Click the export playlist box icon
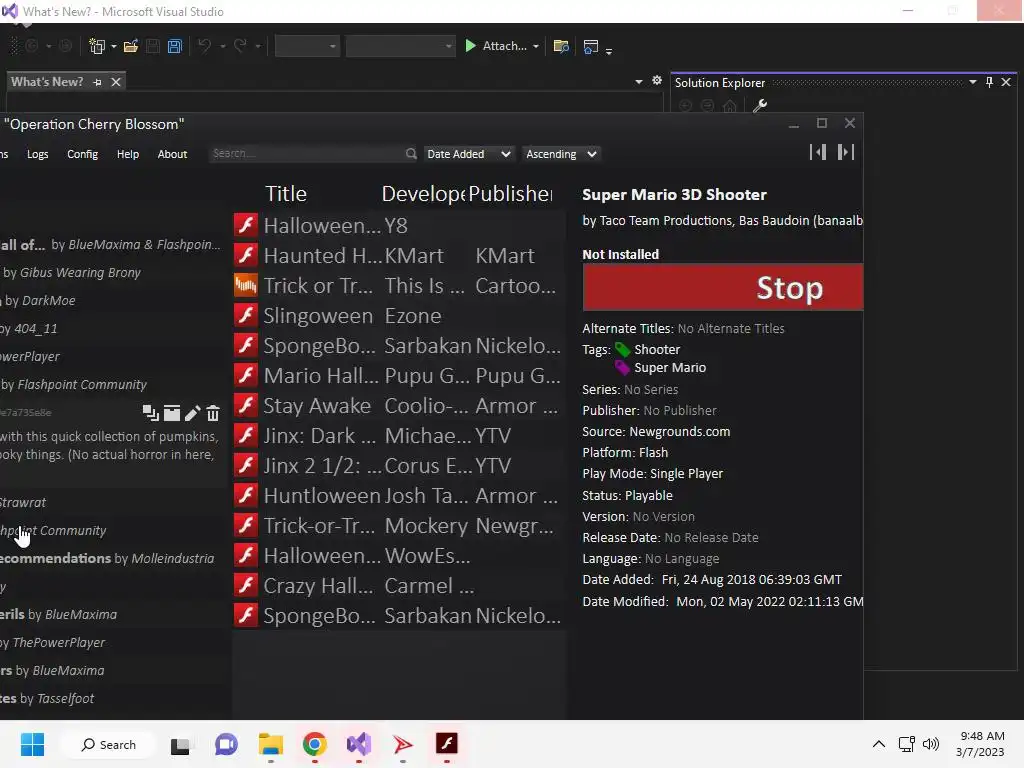1024x768 pixels. [x=172, y=413]
